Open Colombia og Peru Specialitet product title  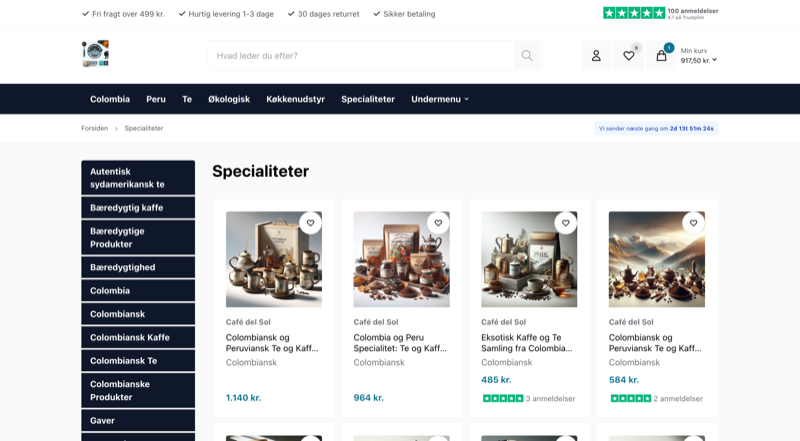(400, 343)
